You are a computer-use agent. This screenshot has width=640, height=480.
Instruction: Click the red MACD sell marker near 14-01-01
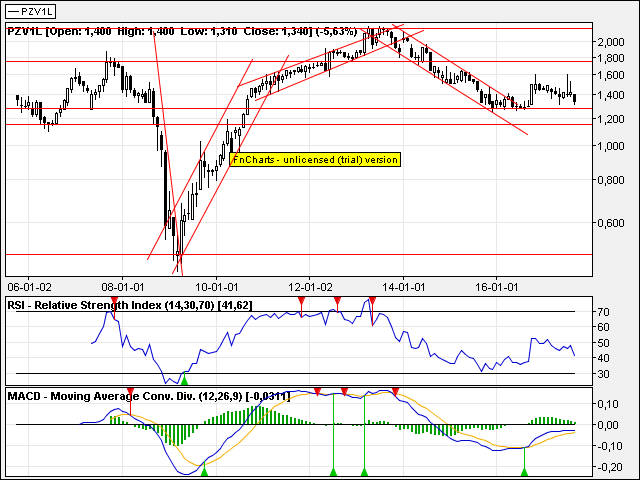395,393
